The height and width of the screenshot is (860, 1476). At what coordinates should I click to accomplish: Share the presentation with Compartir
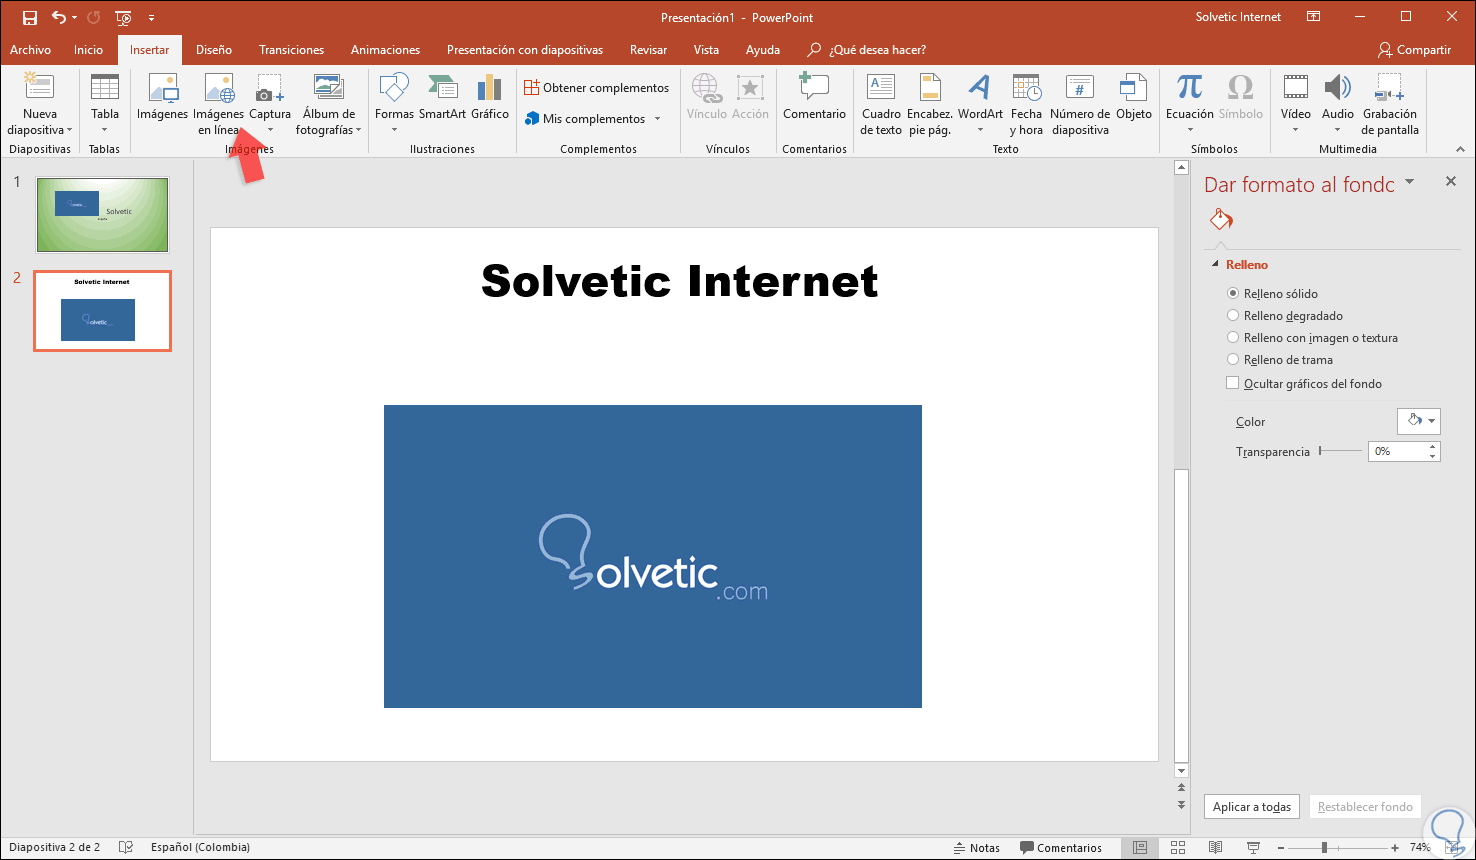[1414, 50]
